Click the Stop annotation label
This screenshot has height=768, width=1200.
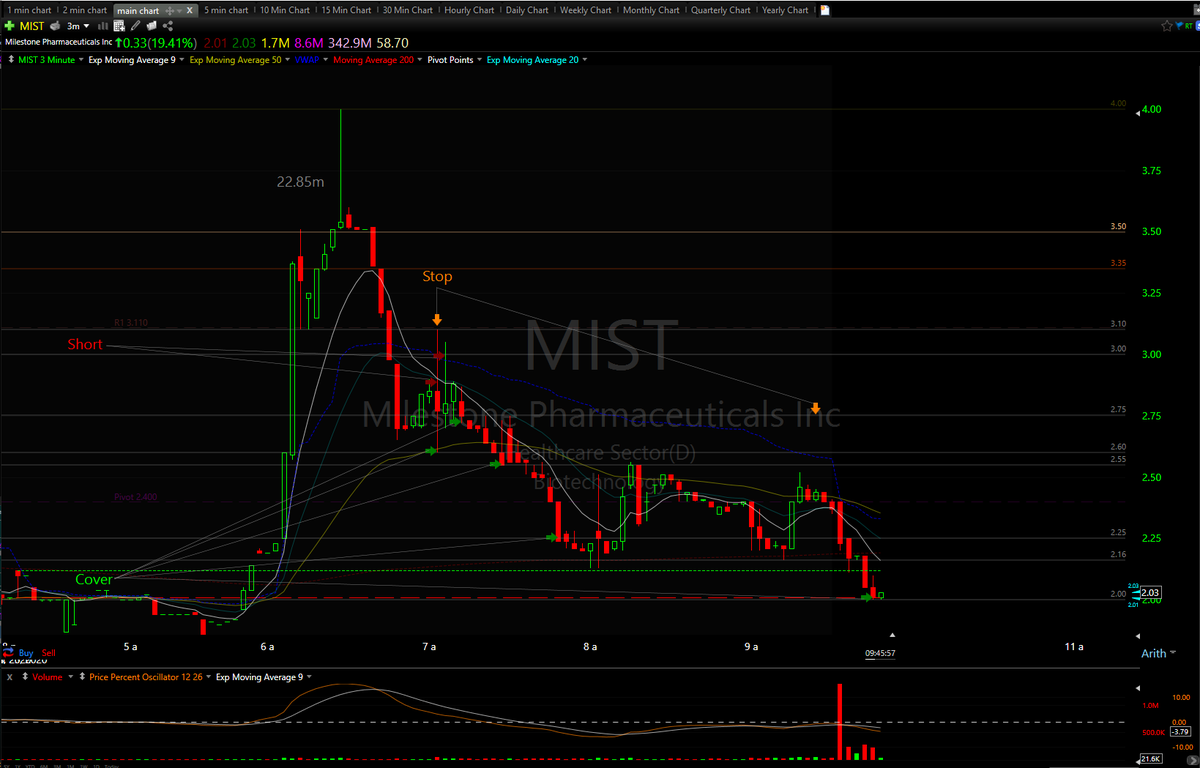[437, 276]
